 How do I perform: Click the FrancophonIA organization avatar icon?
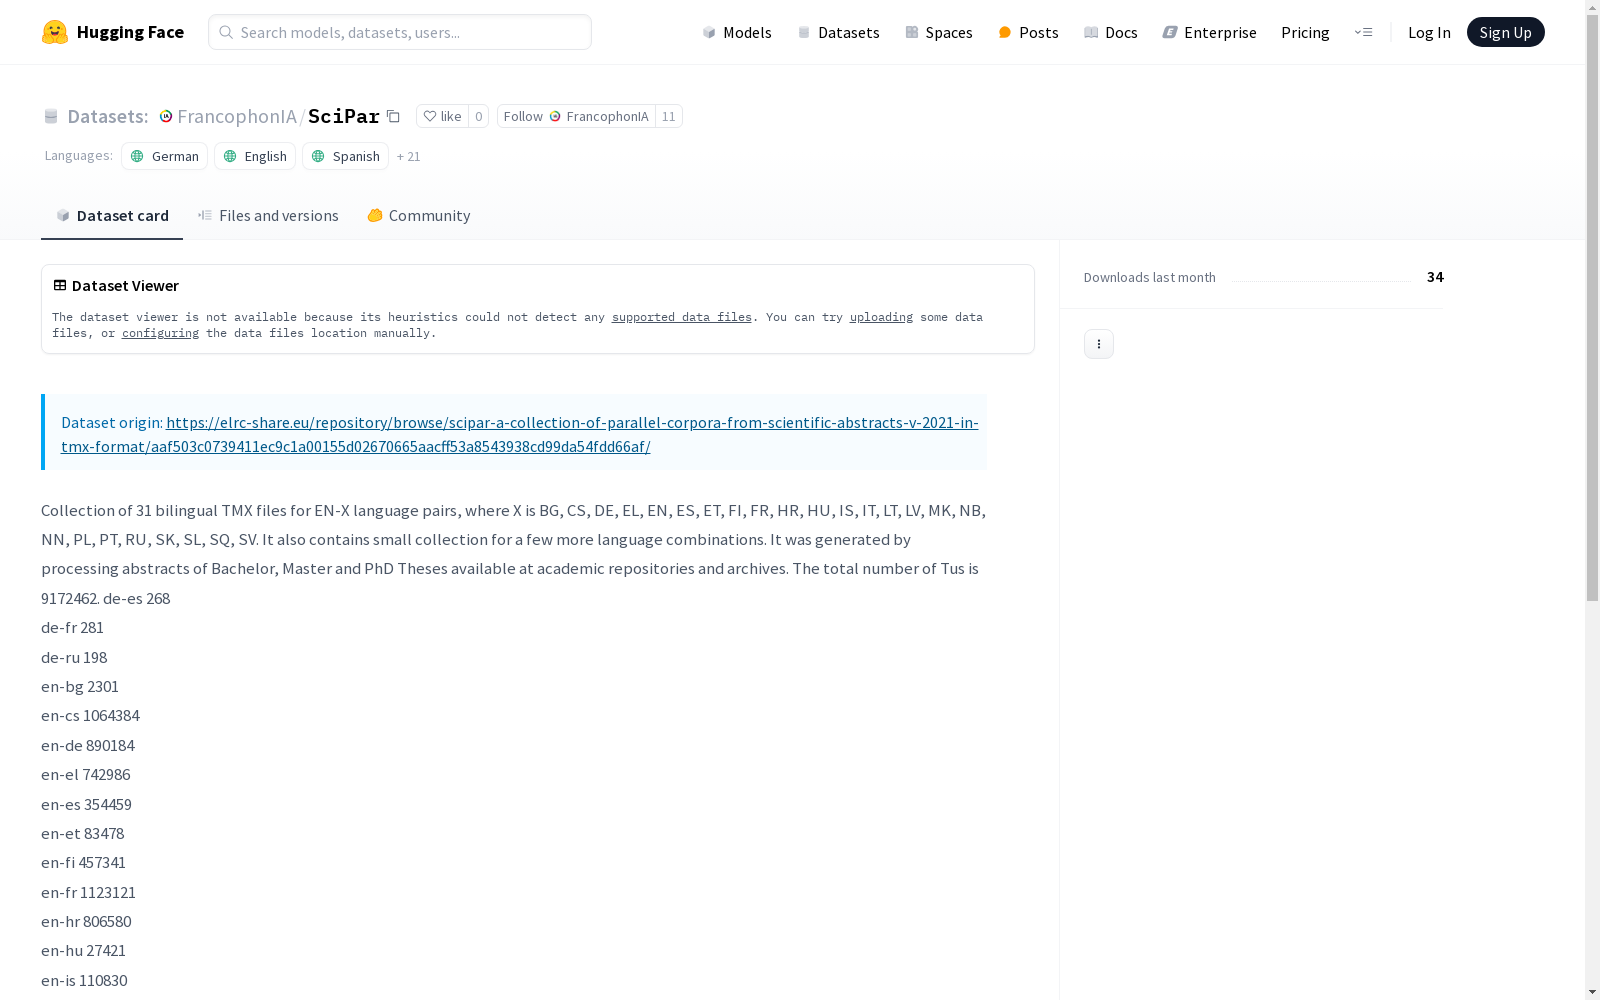166,116
